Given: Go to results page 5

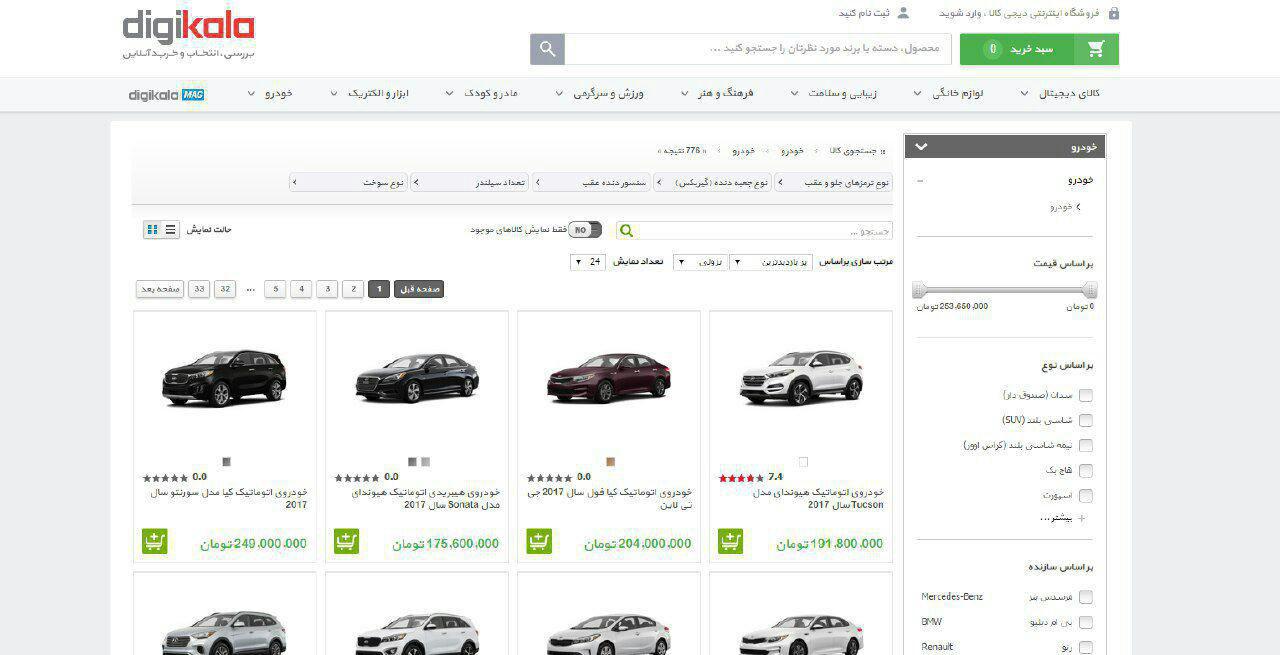Looking at the screenshot, I should [x=275, y=289].
